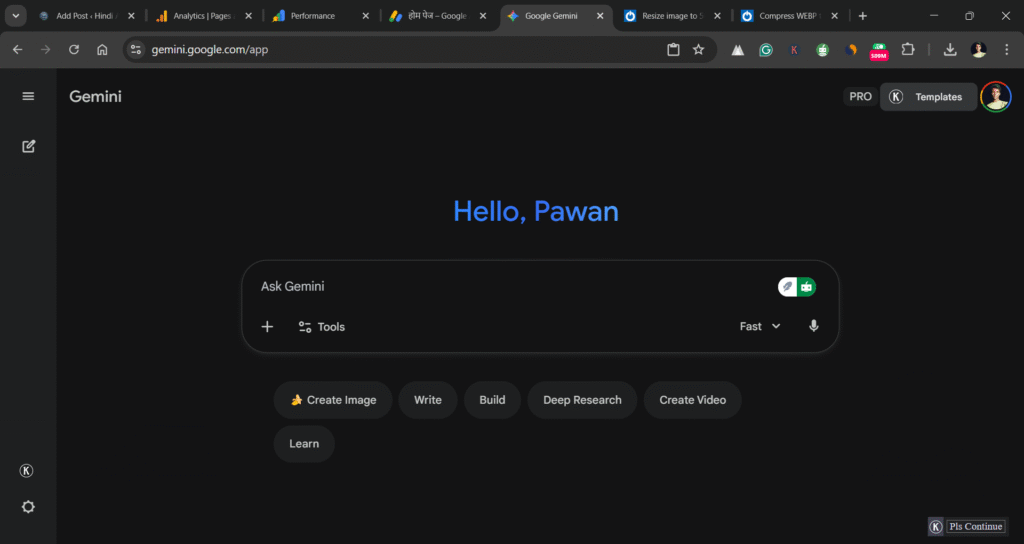This screenshot has width=1024, height=544.
Task: Switch to the Resize image tab
Action: coord(671,16)
